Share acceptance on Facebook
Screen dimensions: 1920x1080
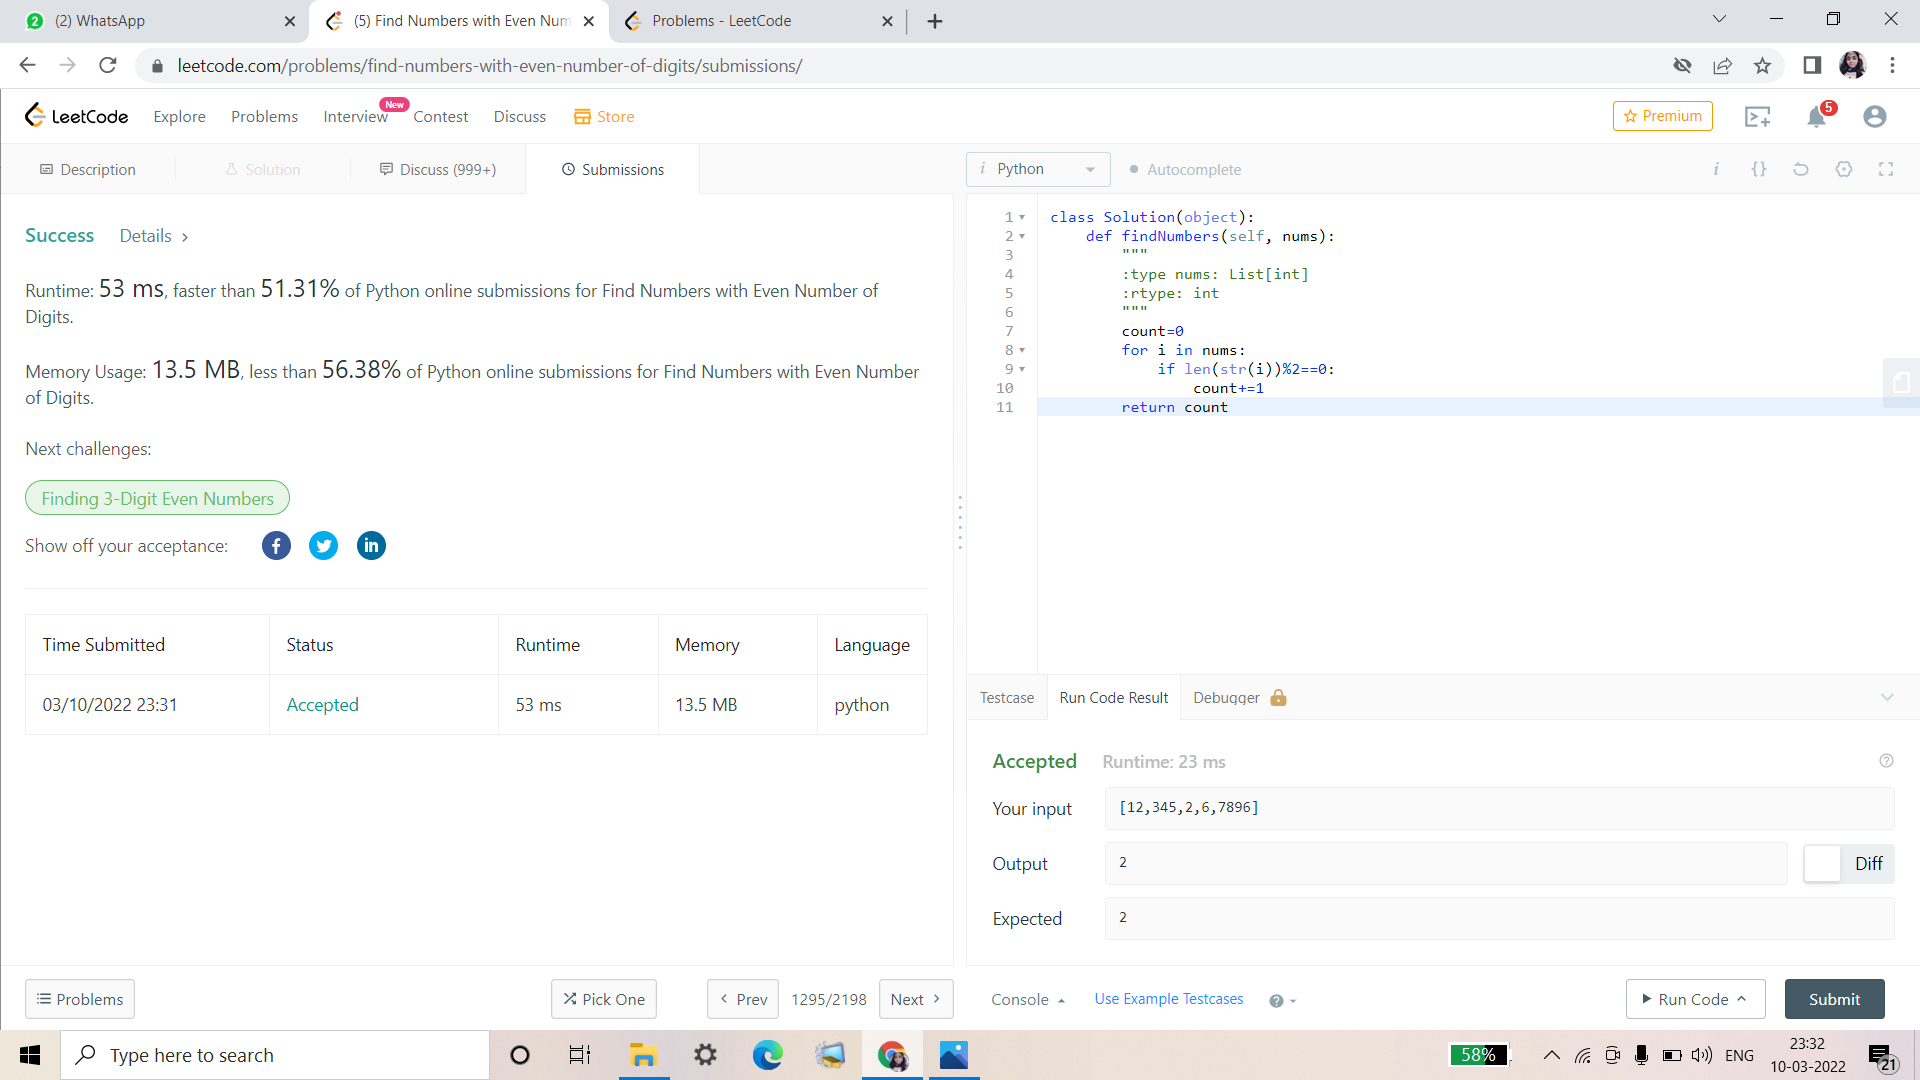pyautogui.click(x=276, y=545)
